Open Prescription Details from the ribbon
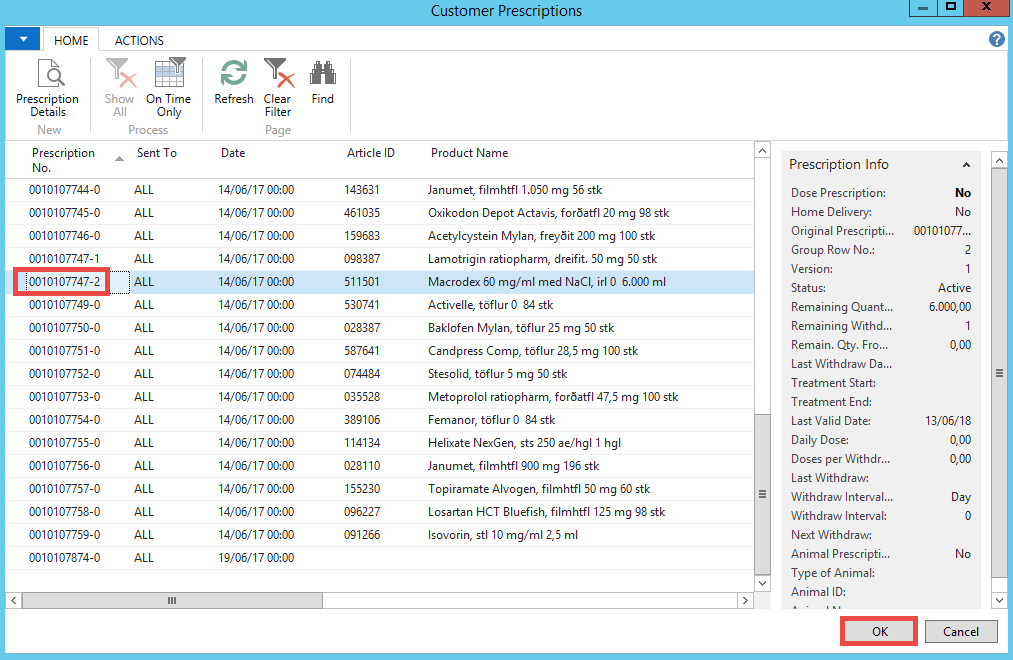This screenshot has width=1013, height=660. pyautogui.click(x=47, y=88)
